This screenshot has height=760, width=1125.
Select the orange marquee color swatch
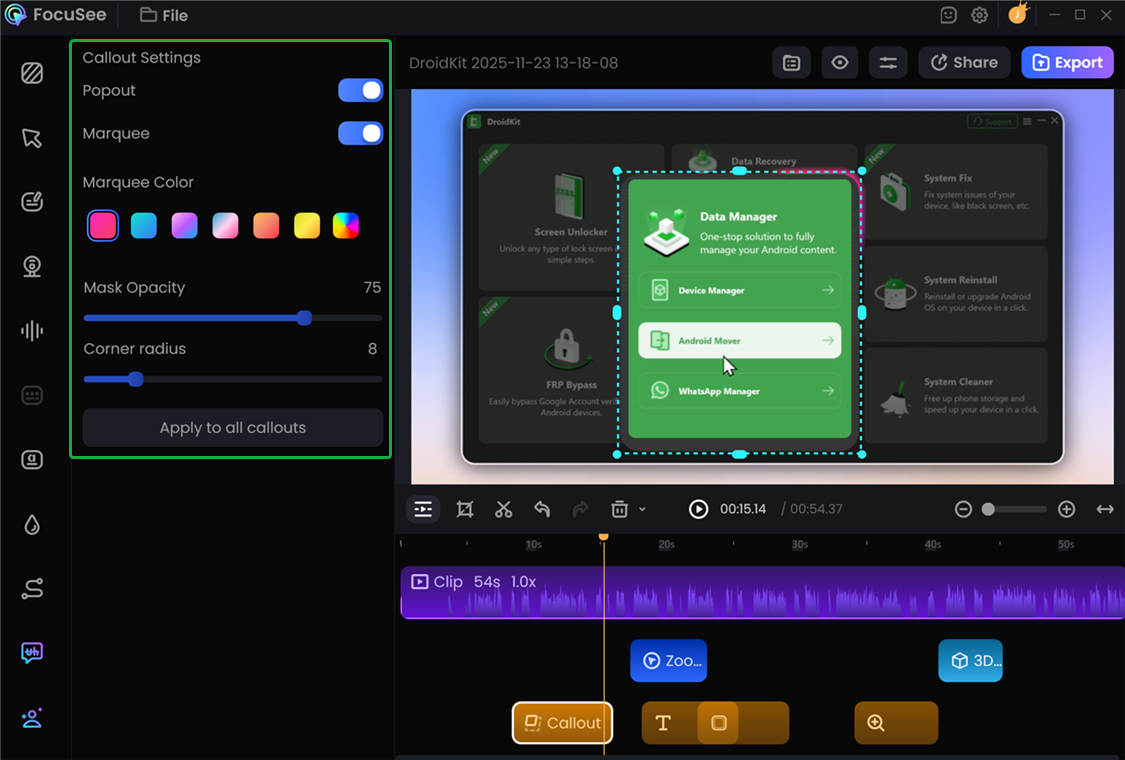[266, 225]
